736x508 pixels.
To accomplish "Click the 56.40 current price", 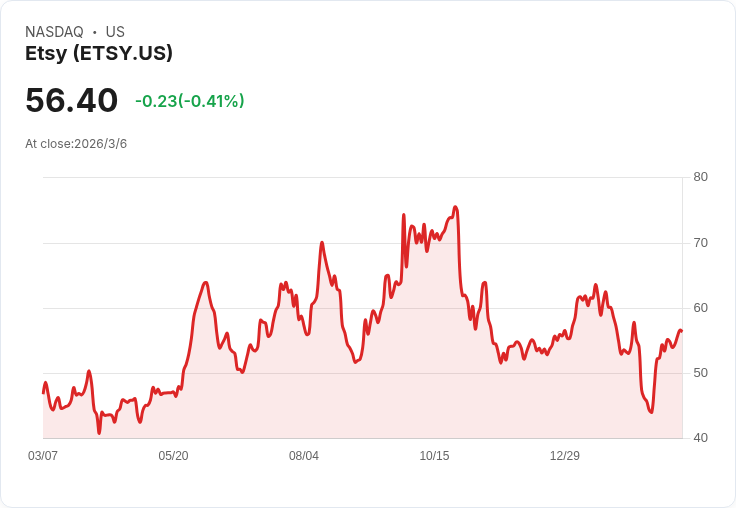I will pos(71,100).
